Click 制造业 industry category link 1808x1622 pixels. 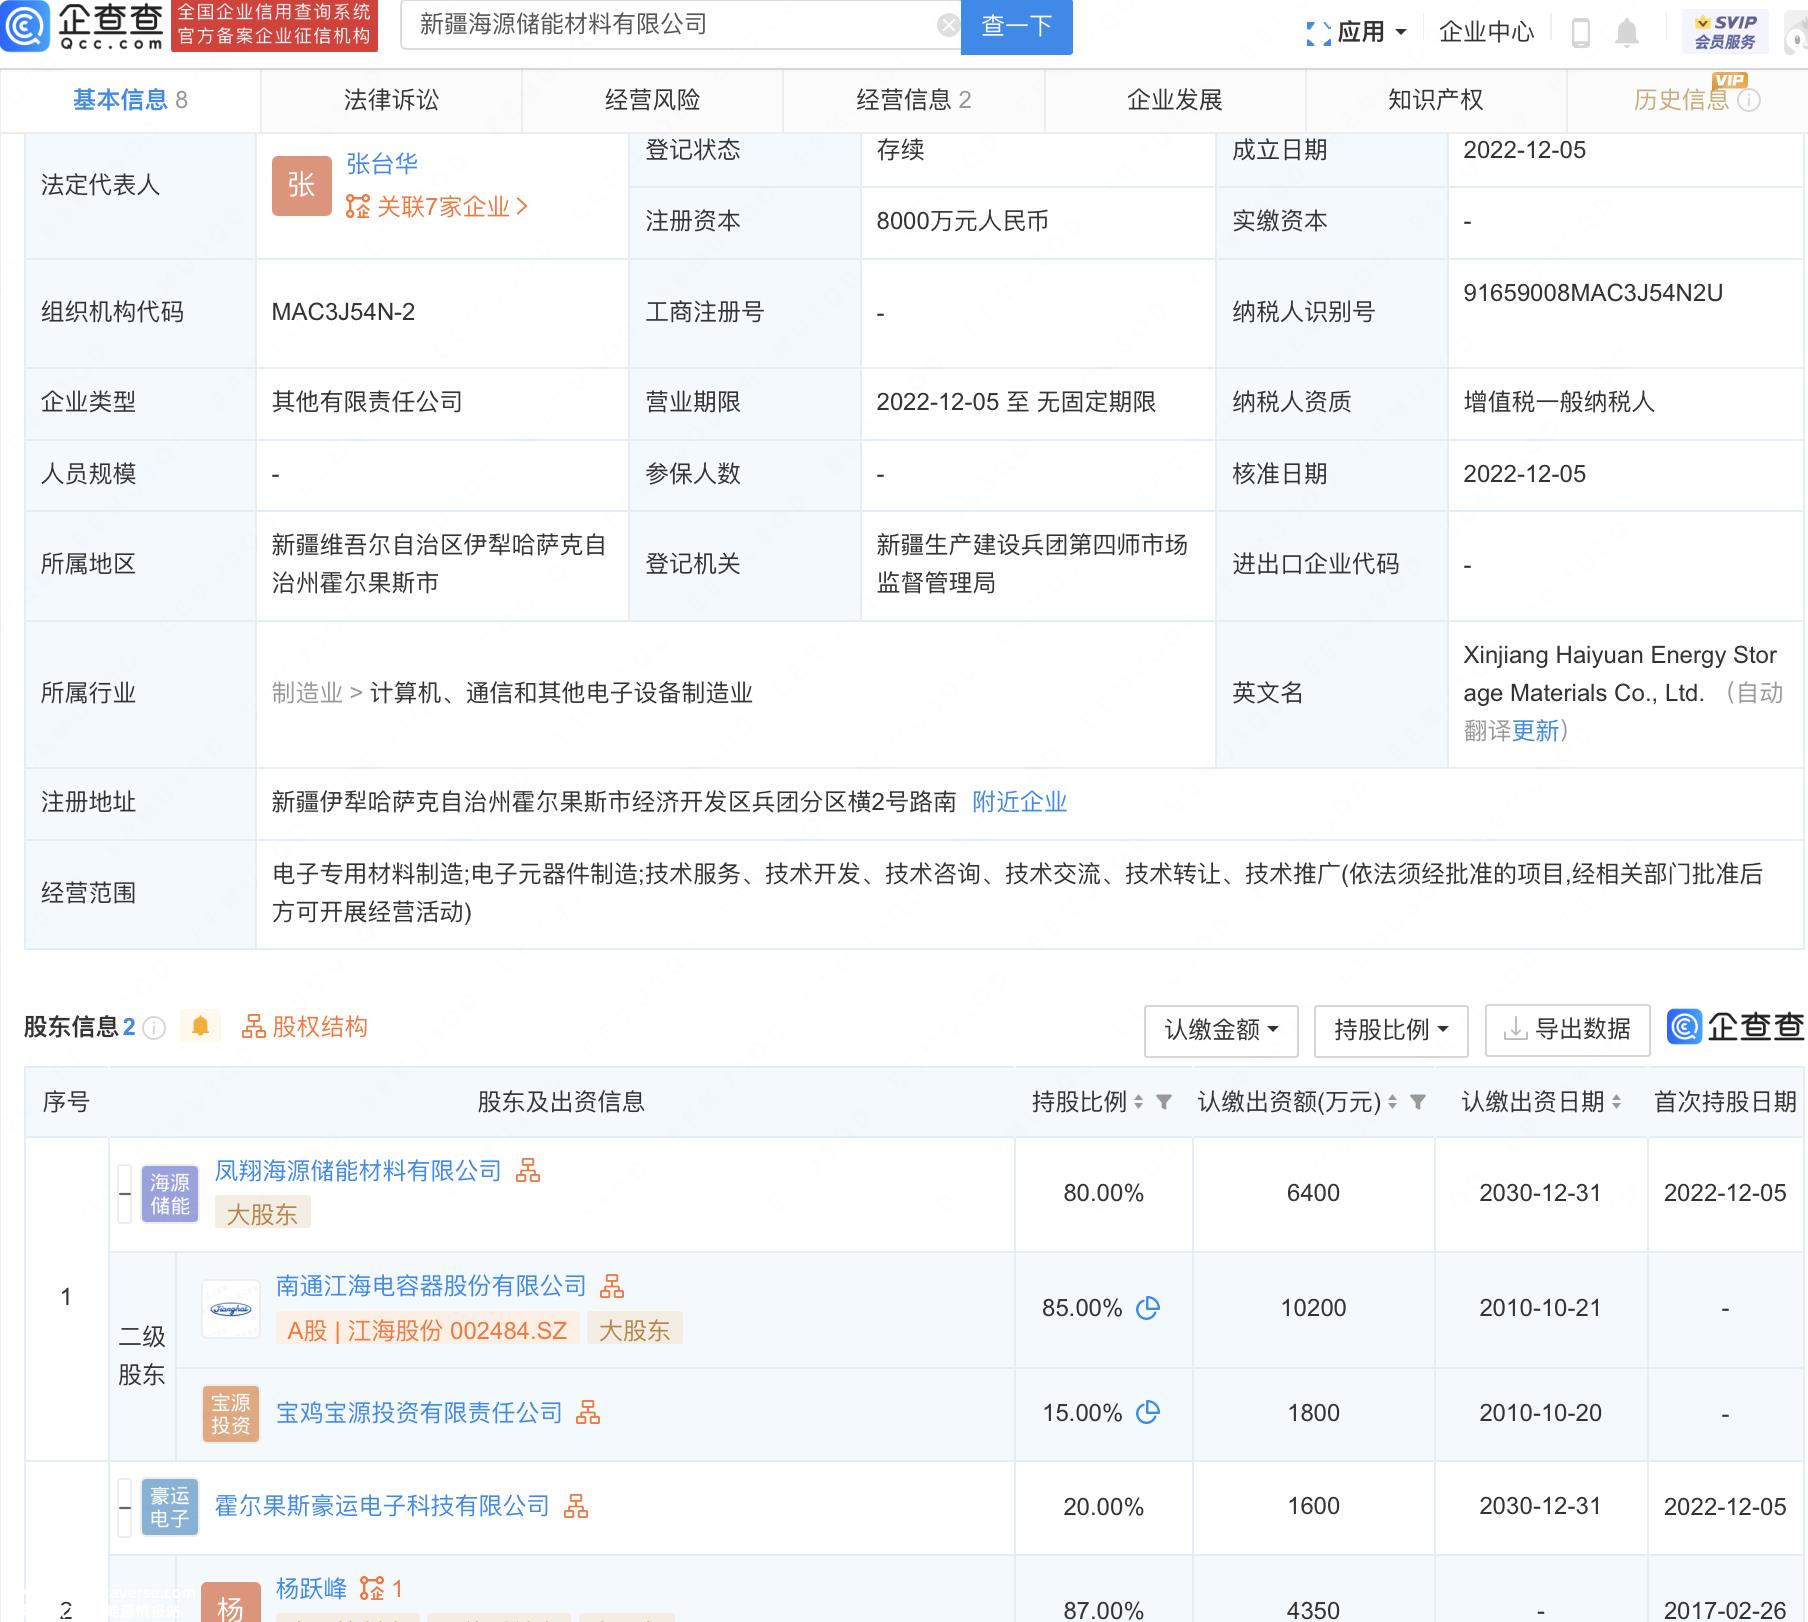tap(307, 693)
